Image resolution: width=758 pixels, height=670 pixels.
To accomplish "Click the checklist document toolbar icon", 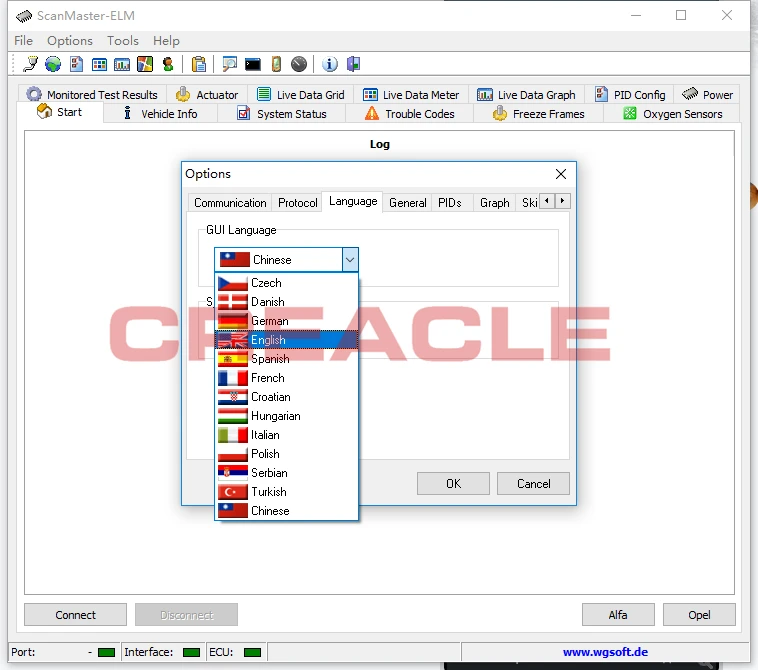I will pyautogui.click(x=76, y=64).
